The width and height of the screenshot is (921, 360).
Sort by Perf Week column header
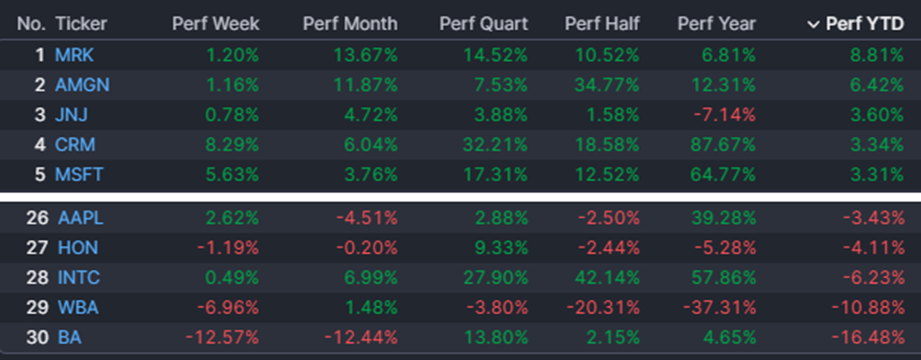[x=215, y=24]
